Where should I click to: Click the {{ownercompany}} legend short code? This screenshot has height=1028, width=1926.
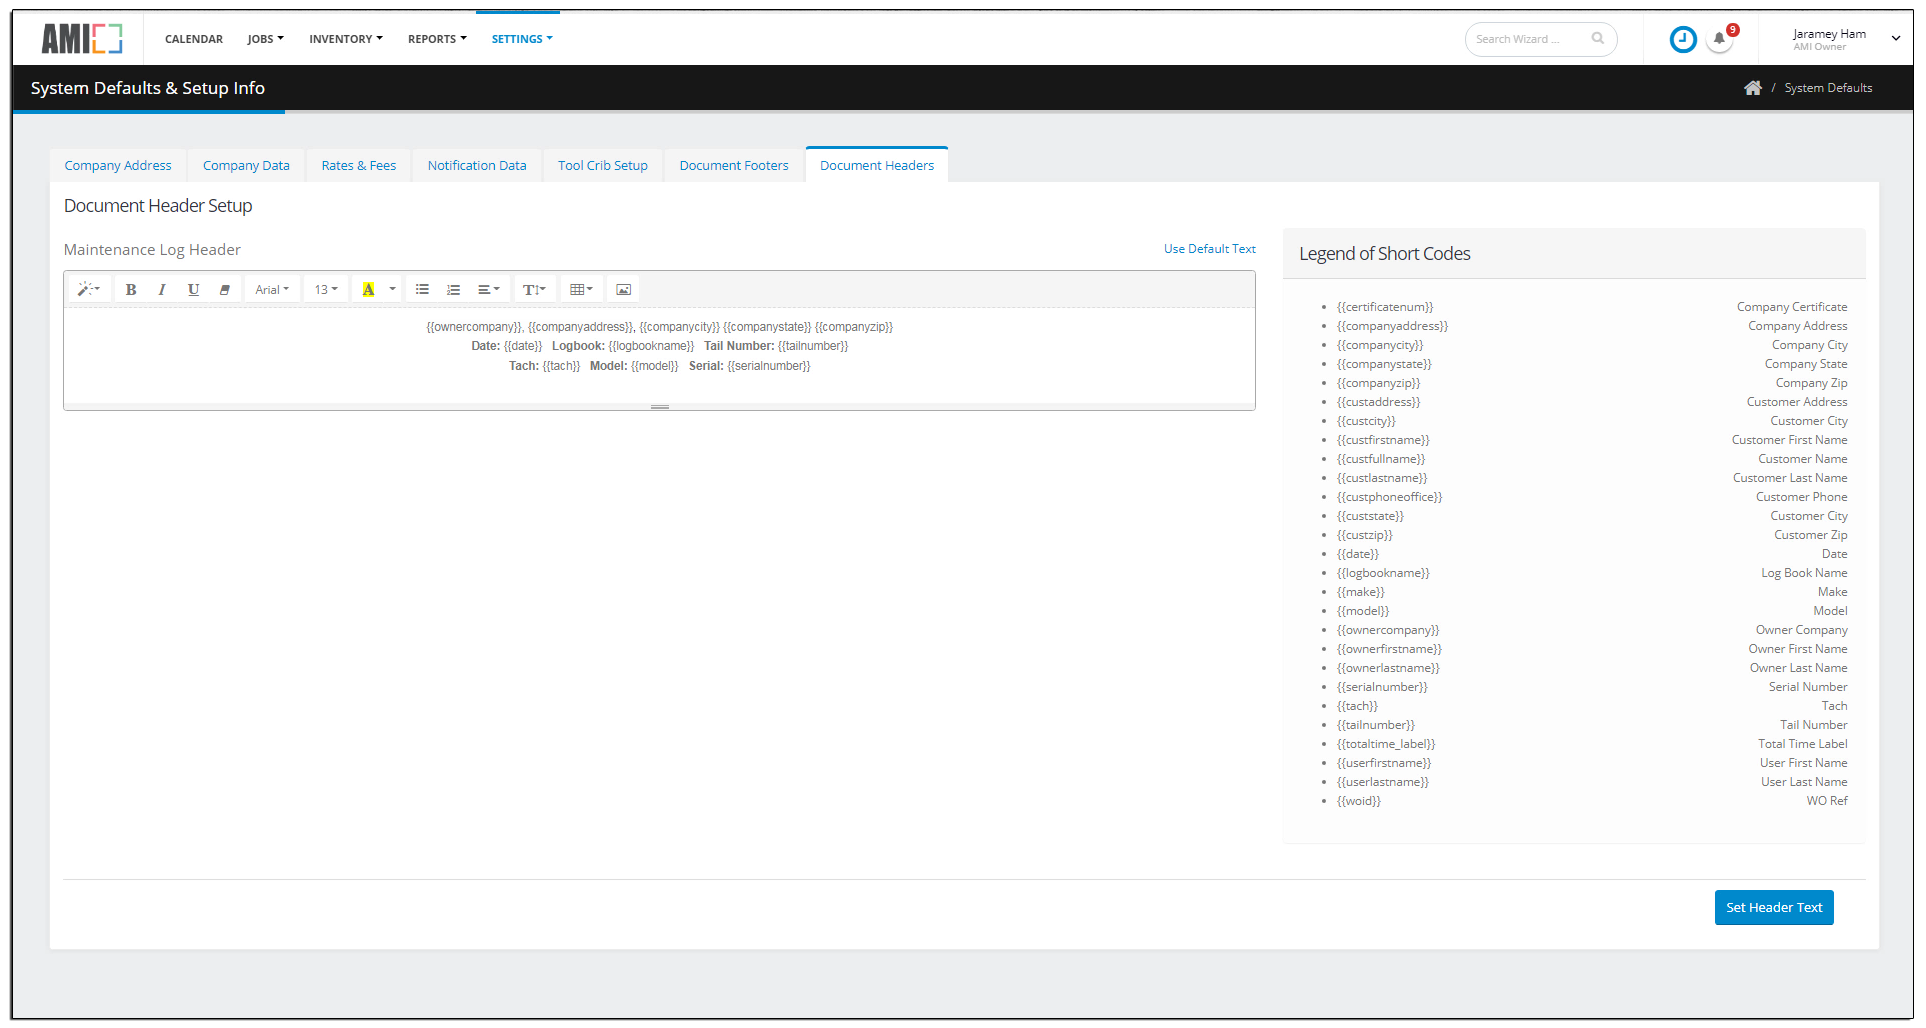click(x=1388, y=630)
